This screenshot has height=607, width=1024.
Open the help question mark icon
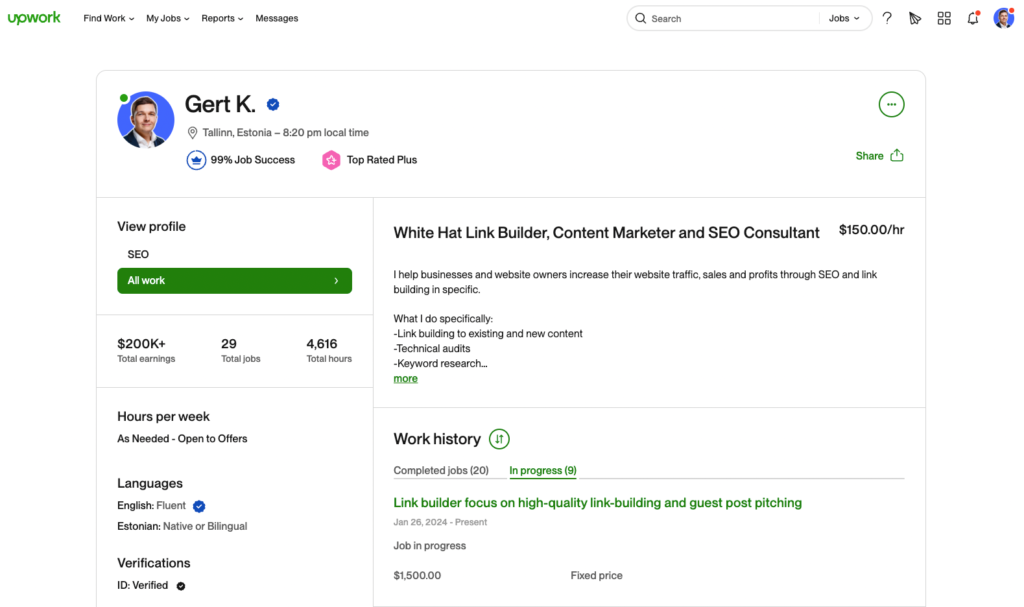[x=887, y=18]
